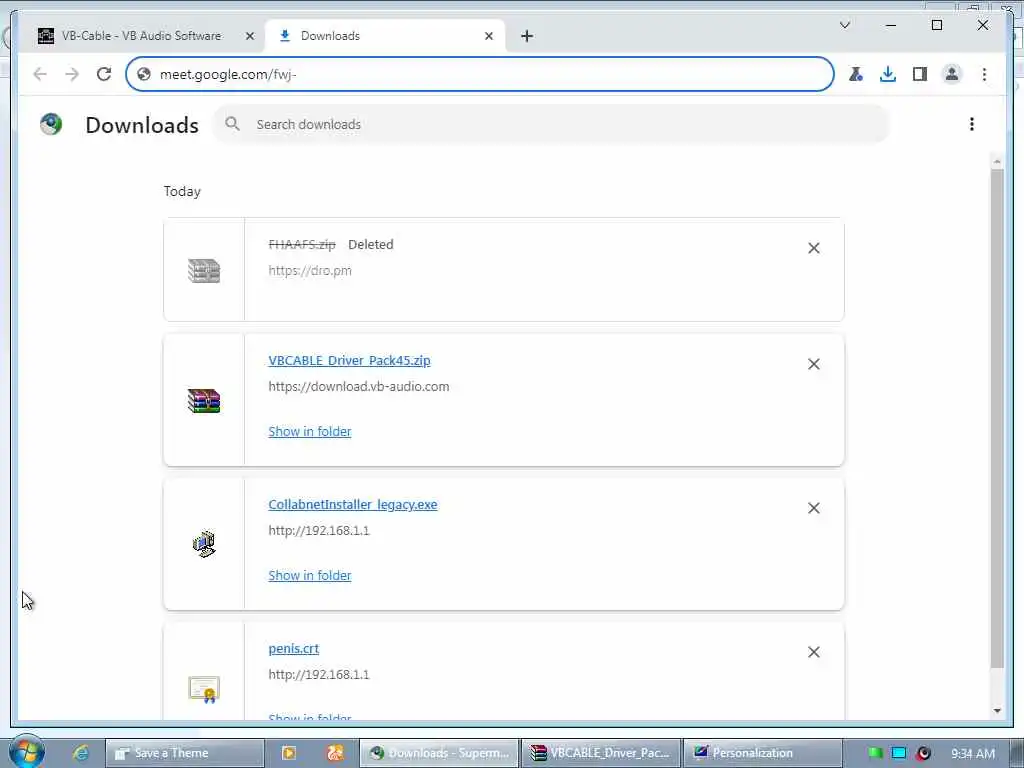Show CollabnetInstaller_legacy.exe in folder
The height and width of the screenshot is (768, 1024).
310,575
